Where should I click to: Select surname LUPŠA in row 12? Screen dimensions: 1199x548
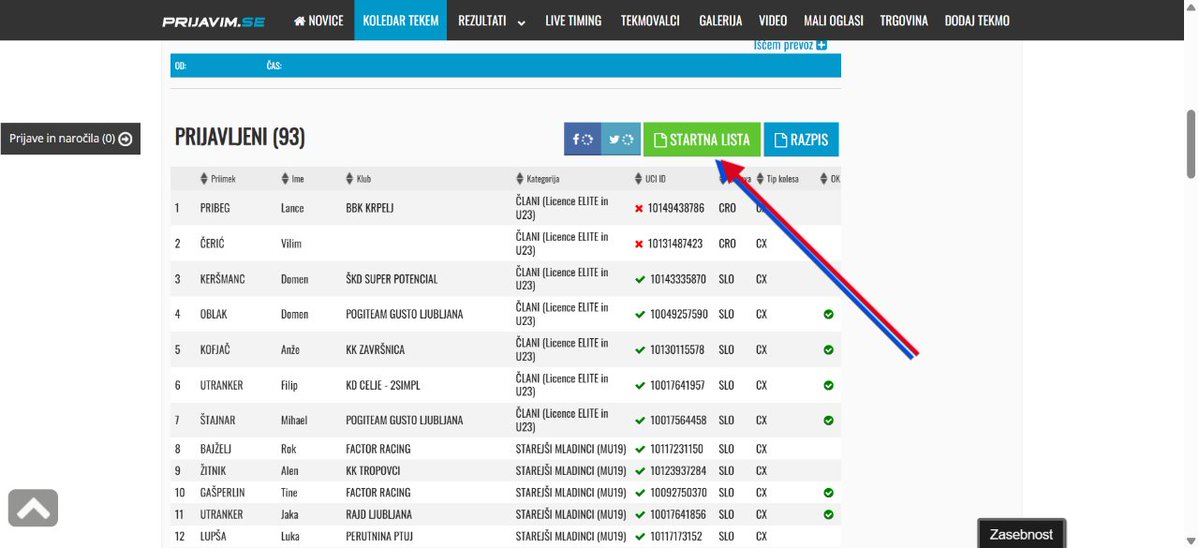[x=213, y=537]
